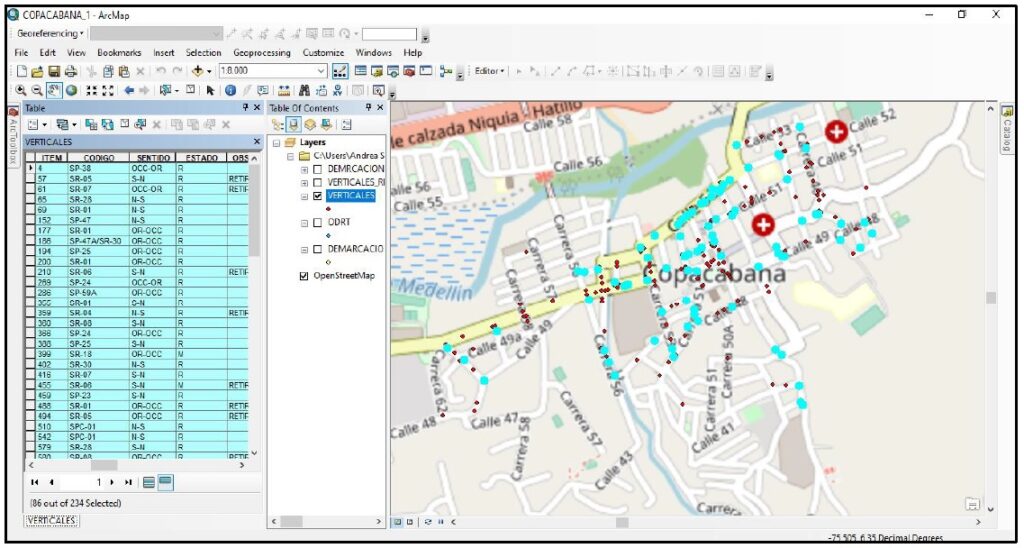
Task: Click List By Drawing Order in Table Of Contents
Action: click(x=278, y=124)
